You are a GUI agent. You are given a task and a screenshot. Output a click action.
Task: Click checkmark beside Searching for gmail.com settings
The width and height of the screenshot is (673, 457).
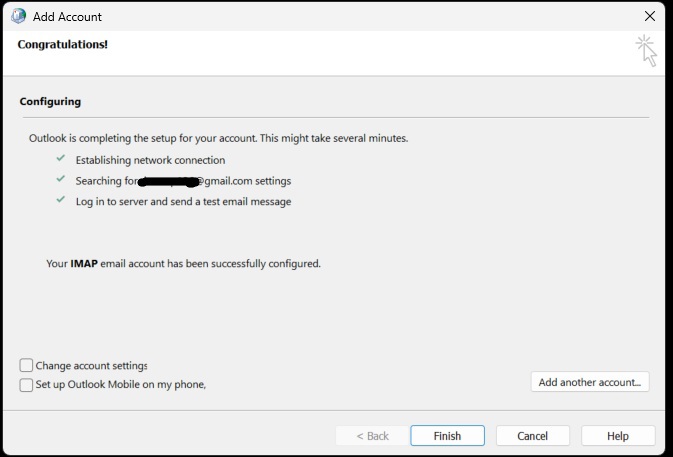click(61, 179)
